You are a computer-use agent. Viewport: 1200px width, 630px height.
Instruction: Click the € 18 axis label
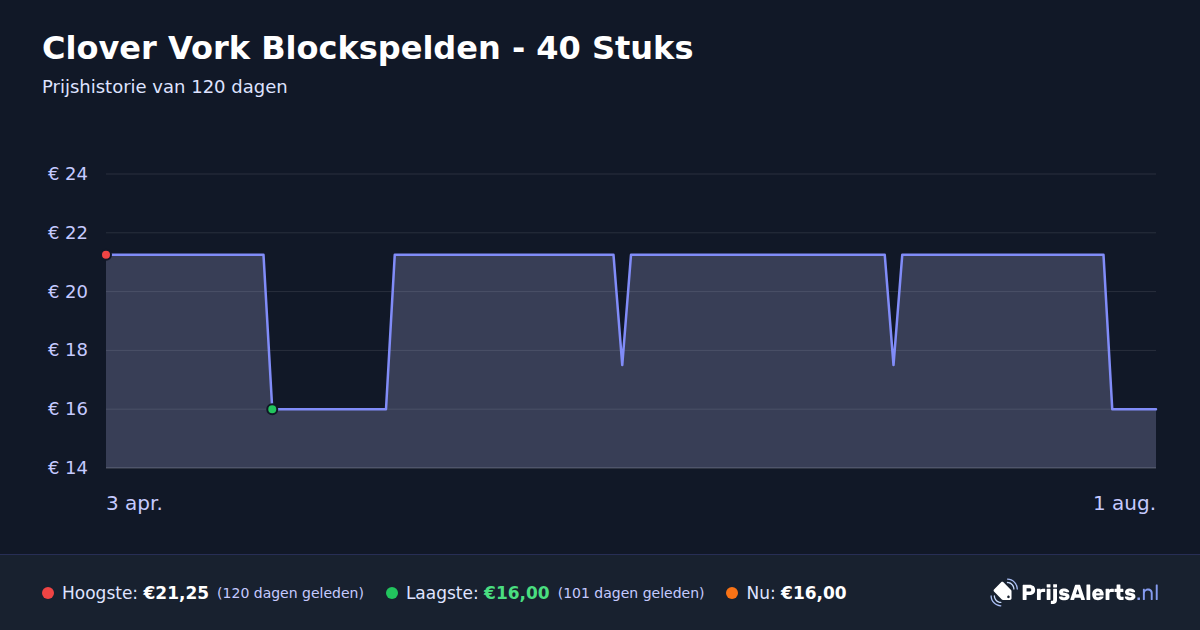(x=68, y=350)
